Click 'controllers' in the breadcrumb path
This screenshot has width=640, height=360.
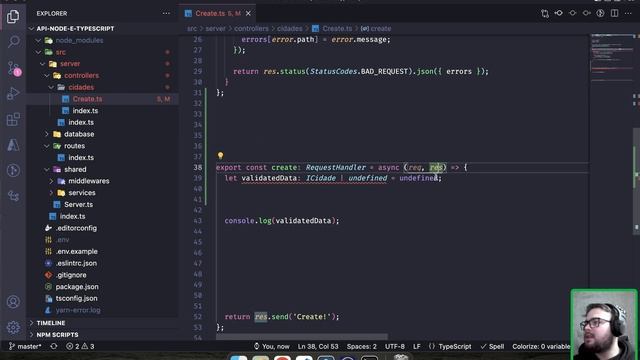pyautogui.click(x=251, y=29)
